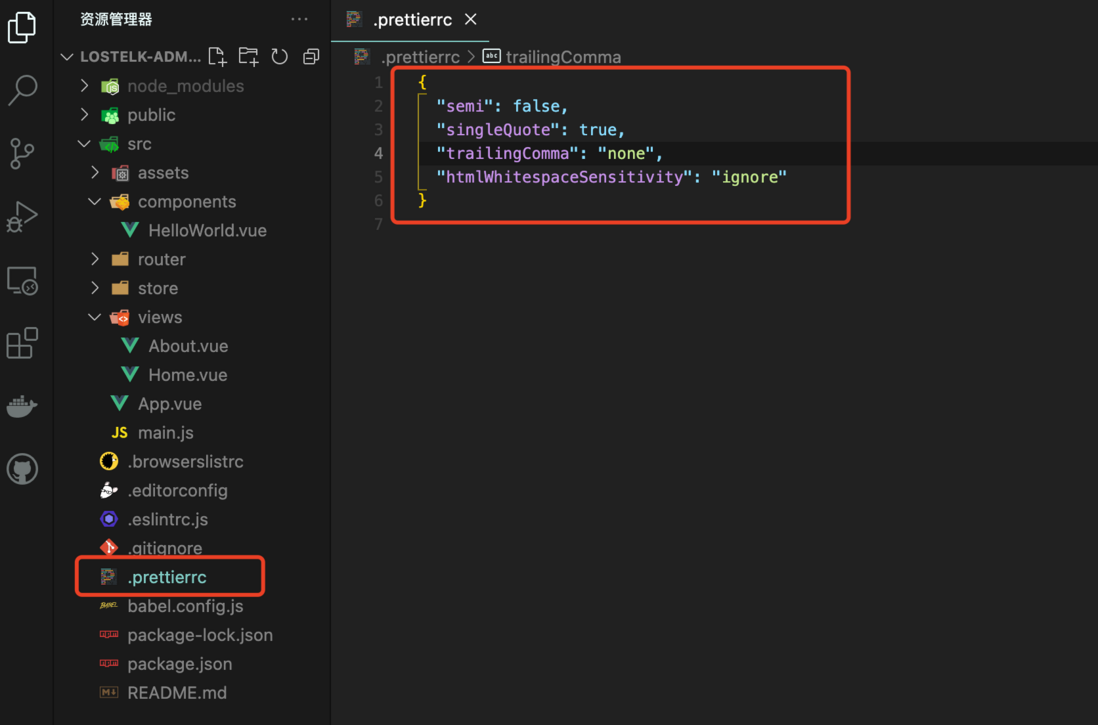
Task: Open package-lock.json file
Action: coord(200,635)
